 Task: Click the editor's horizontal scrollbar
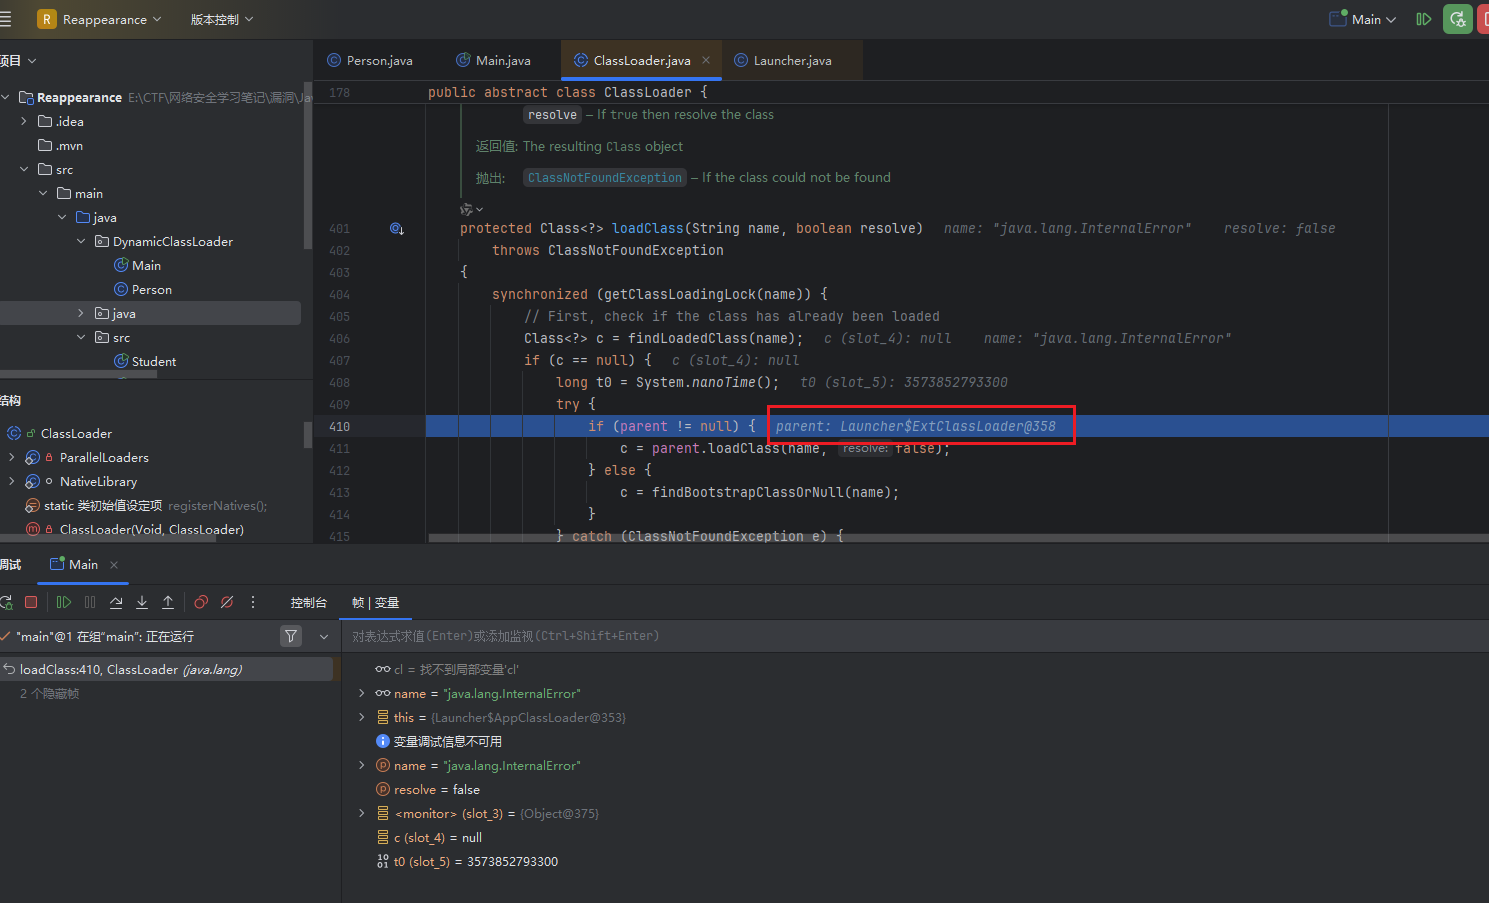point(900,538)
